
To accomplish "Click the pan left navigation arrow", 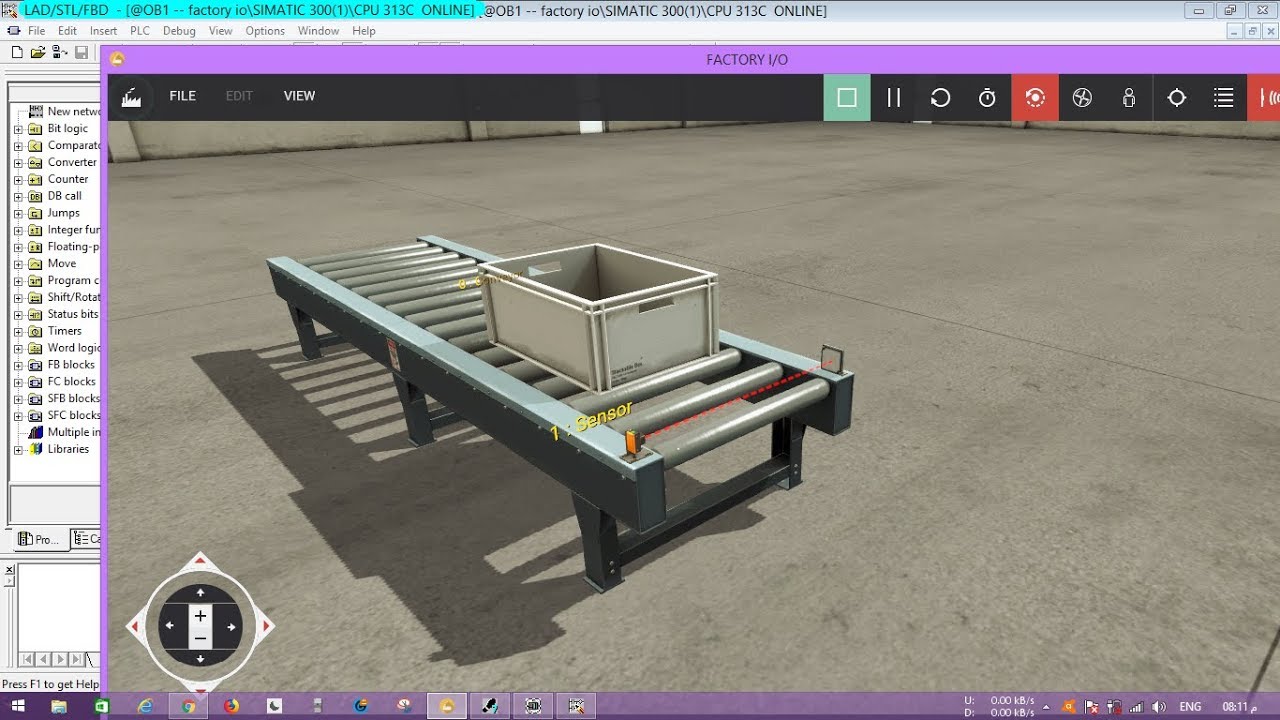I will coord(169,626).
